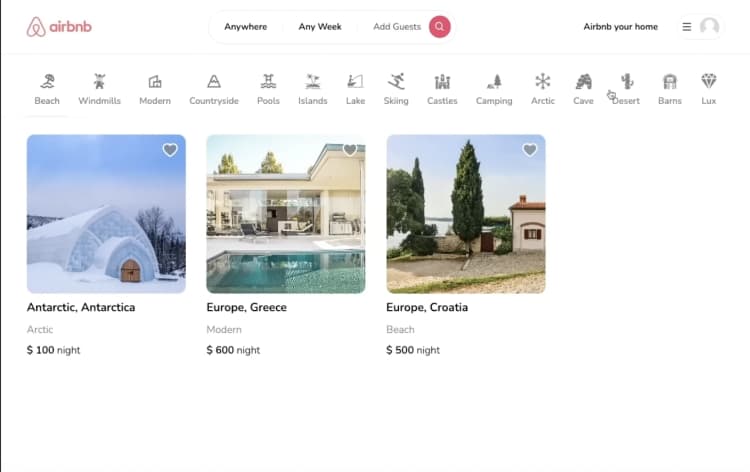Image resolution: width=750 pixels, height=472 pixels.
Task: Open the Anywhere location selector
Action: click(x=245, y=27)
